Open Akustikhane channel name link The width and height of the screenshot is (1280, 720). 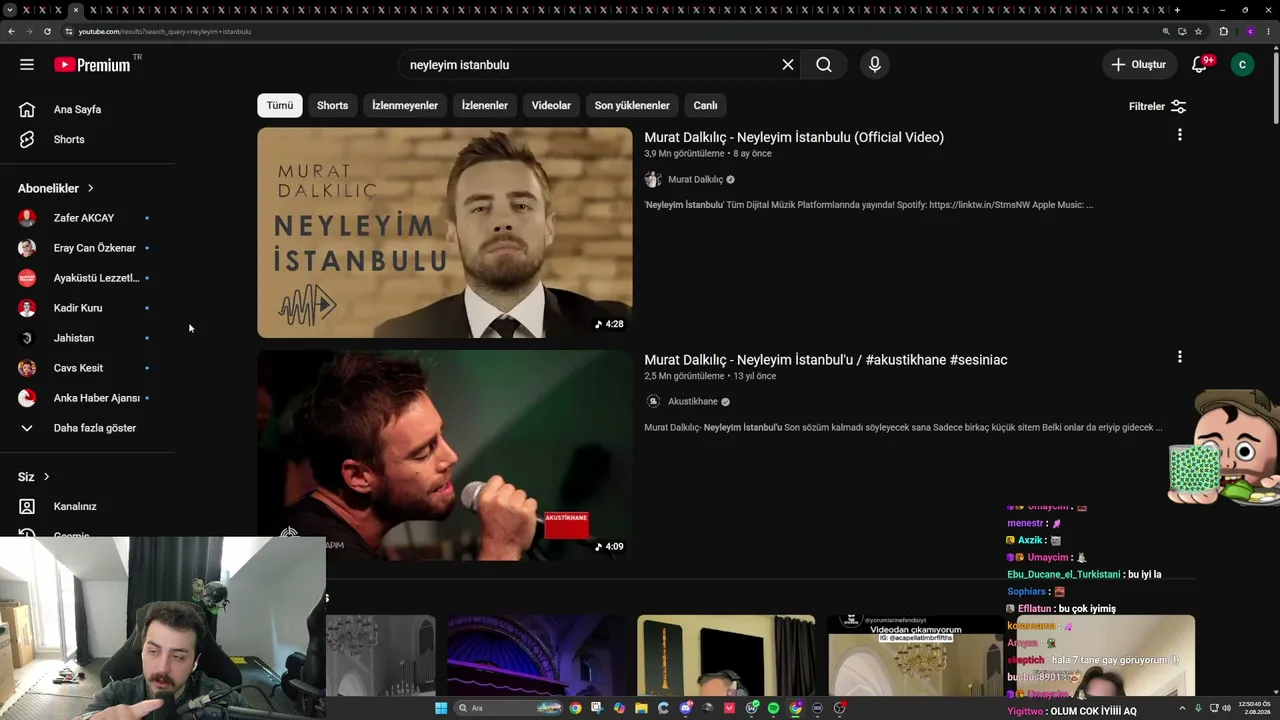[x=693, y=402]
